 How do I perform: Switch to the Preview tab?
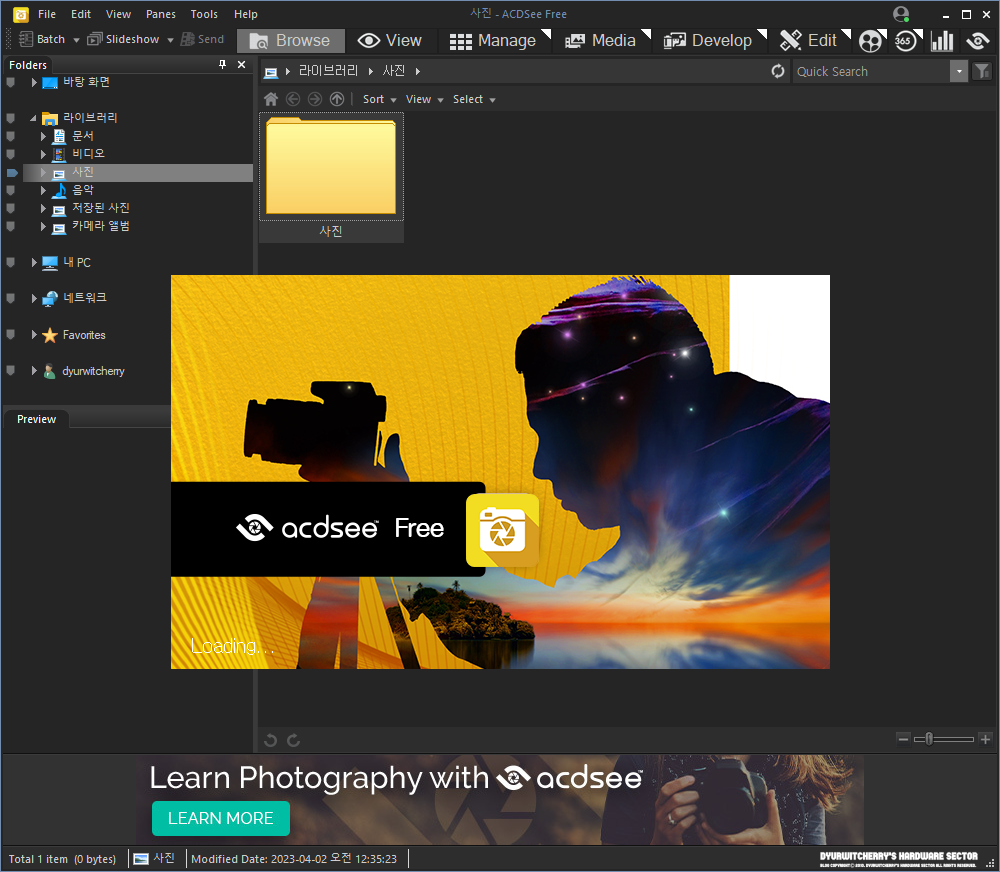coord(36,419)
